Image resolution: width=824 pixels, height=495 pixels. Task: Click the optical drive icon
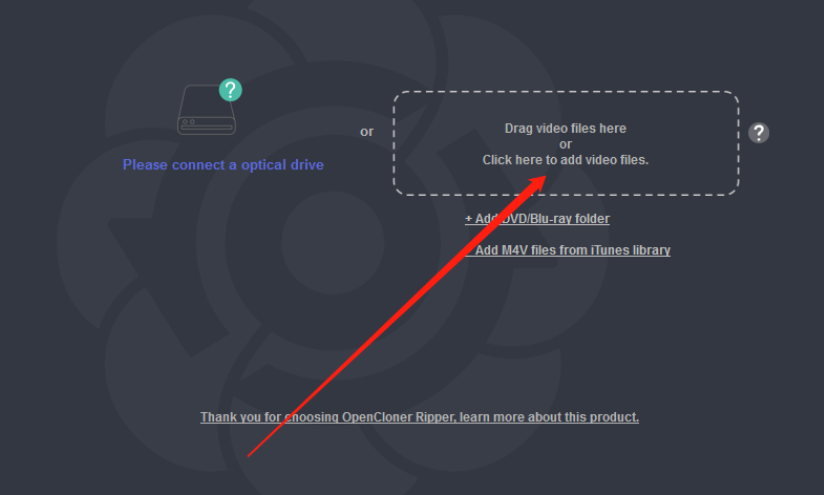[x=207, y=109]
